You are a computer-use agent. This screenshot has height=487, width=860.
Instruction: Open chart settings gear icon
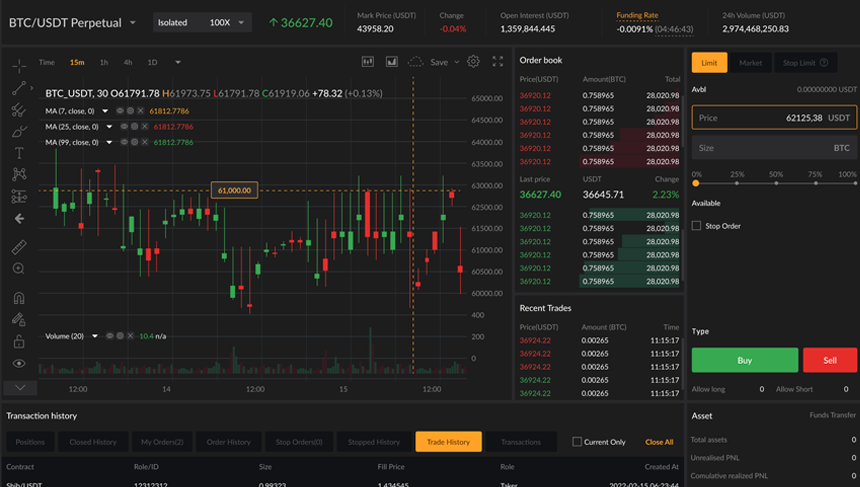point(473,62)
